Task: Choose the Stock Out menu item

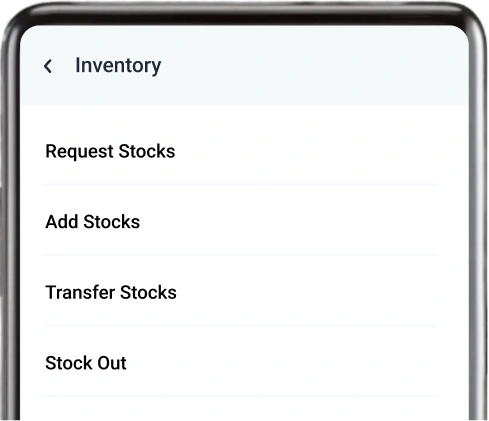Action: (x=240, y=363)
